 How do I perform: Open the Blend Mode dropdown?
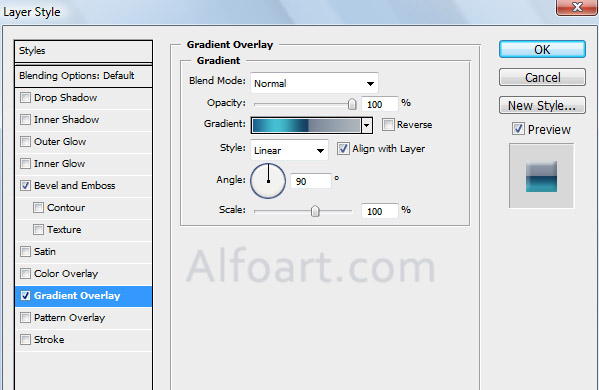pos(314,83)
